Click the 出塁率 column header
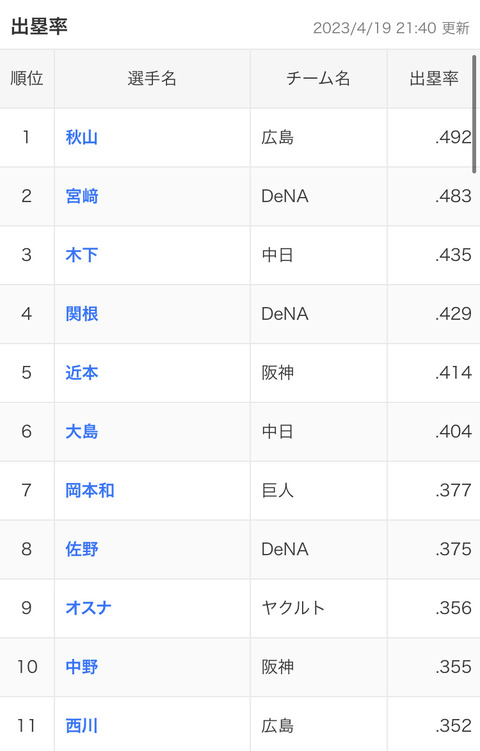The height and width of the screenshot is (751, 480). pos(434,79)
